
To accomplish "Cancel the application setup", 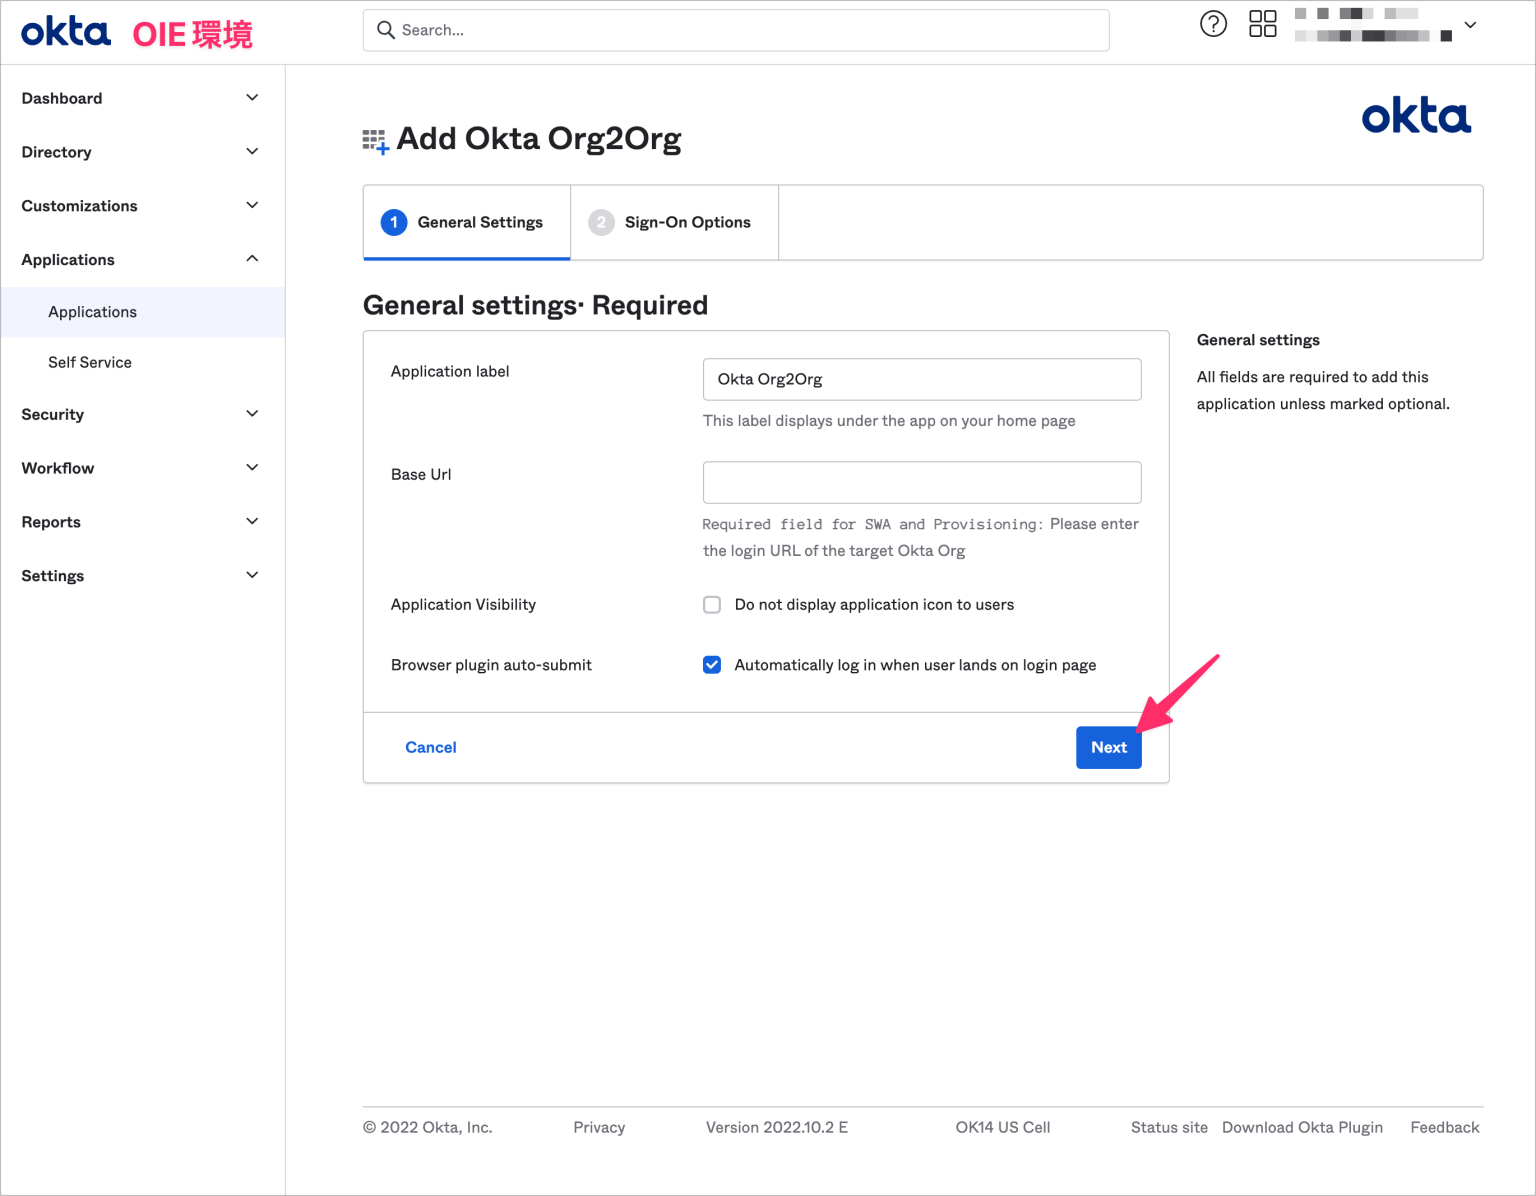I will pos(430,747).
